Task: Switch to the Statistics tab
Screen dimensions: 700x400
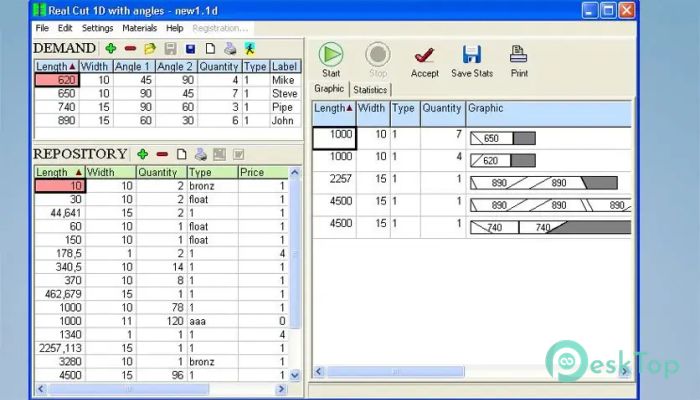Action: point(370,90)
